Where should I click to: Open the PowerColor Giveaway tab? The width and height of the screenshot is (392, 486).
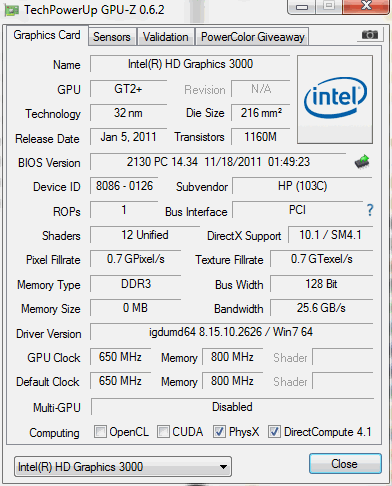click(252, 37)
